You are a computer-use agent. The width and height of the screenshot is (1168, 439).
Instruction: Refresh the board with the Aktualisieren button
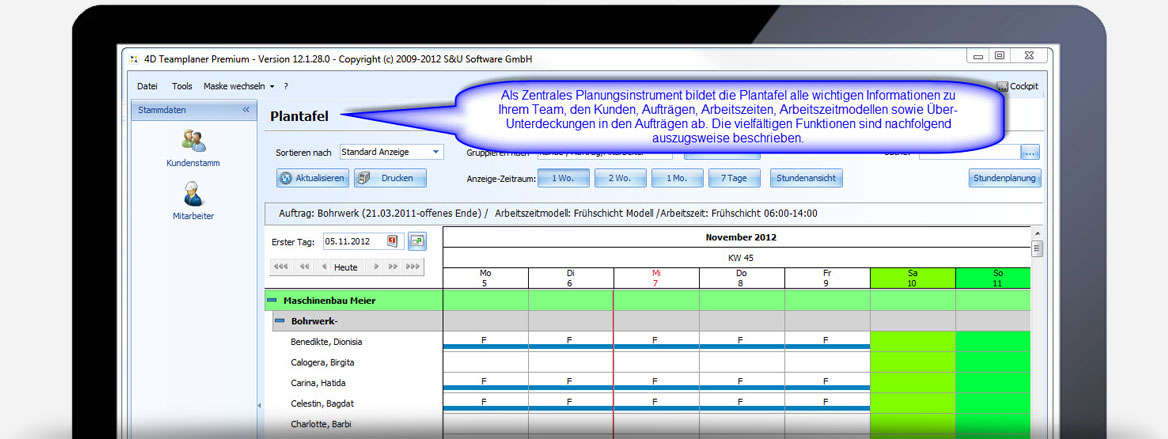[312, 178]
